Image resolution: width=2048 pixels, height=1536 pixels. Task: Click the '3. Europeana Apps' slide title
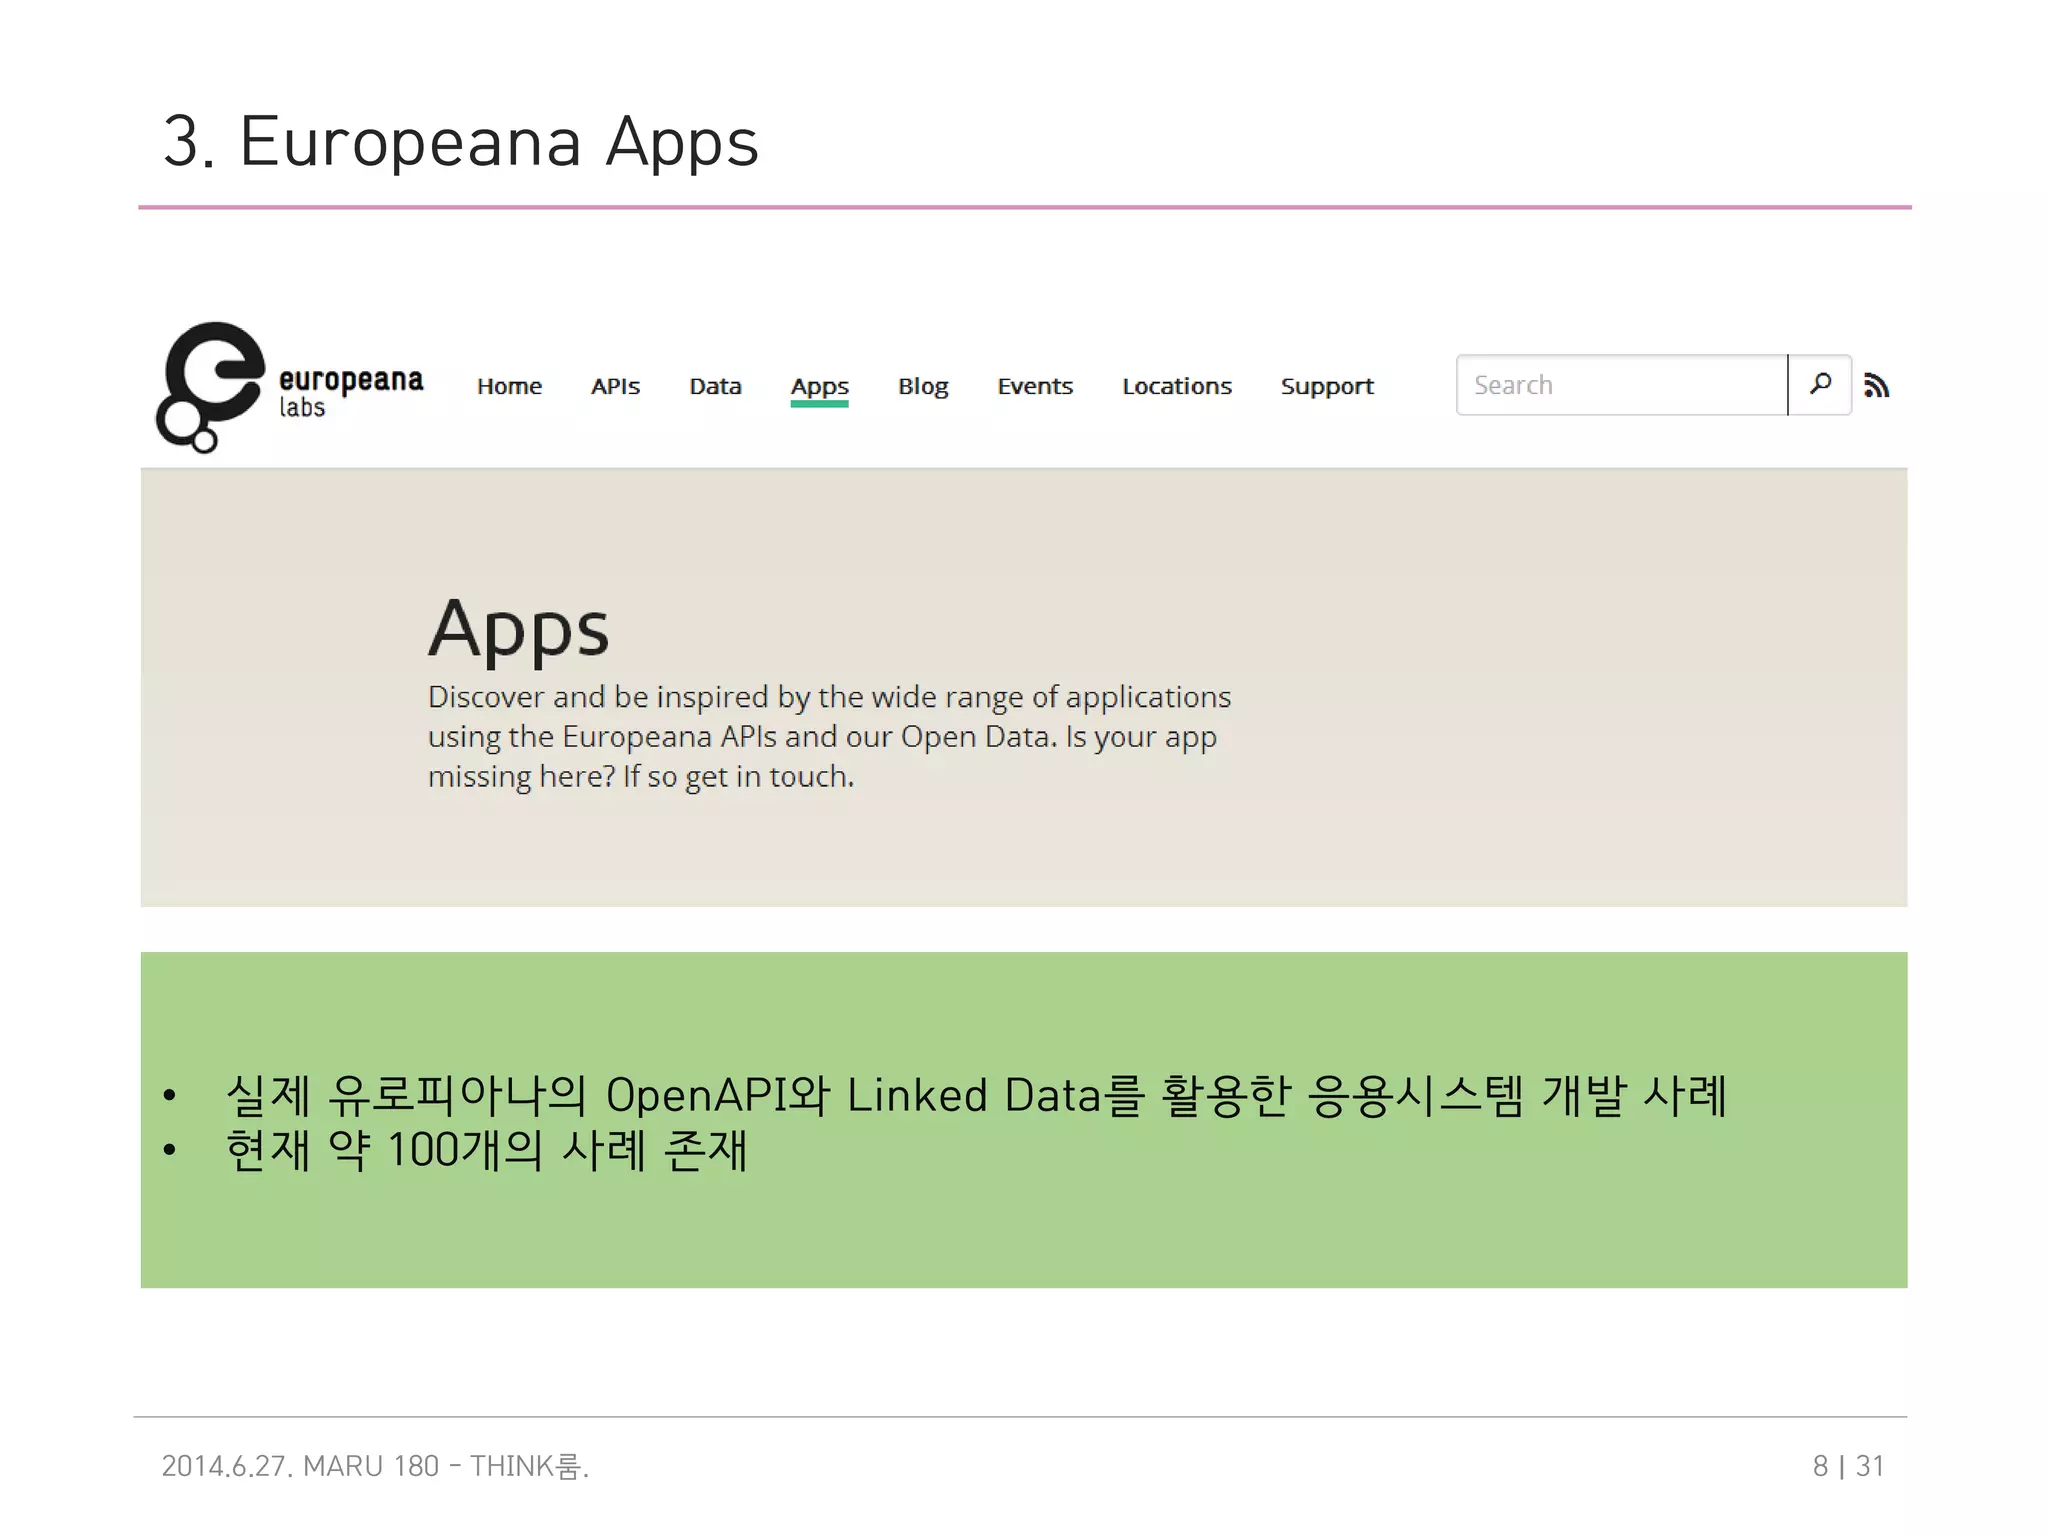click(x=461, y=142)
